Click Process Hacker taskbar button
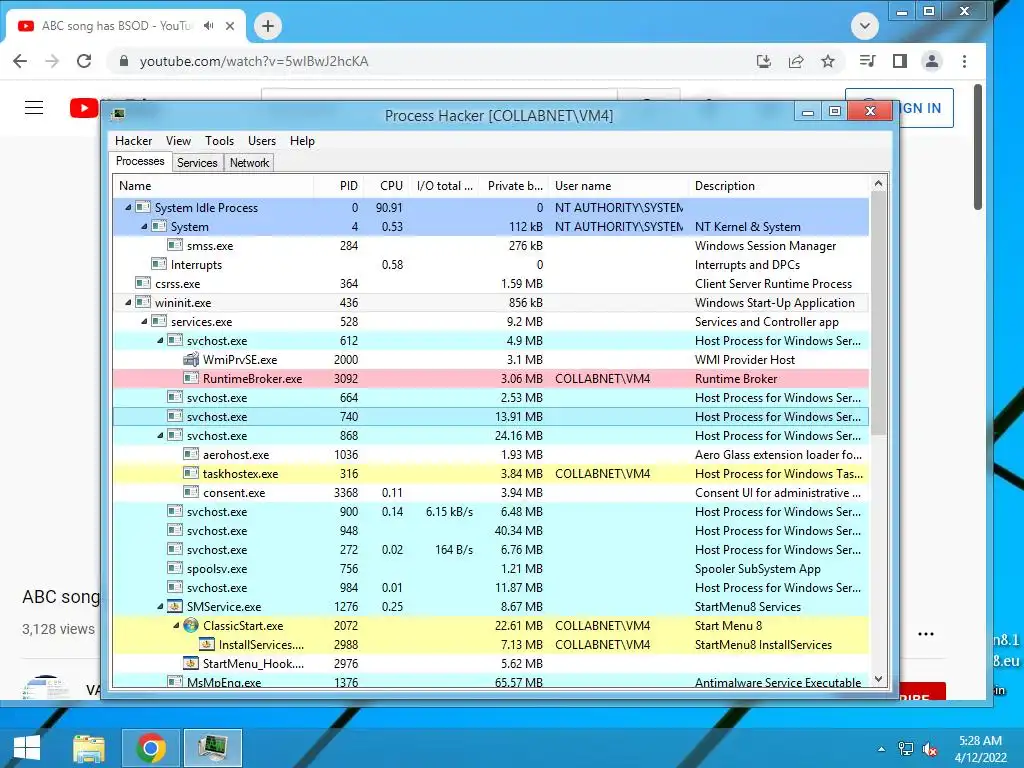Screen dimensions: 1024x768 point(213,748)
